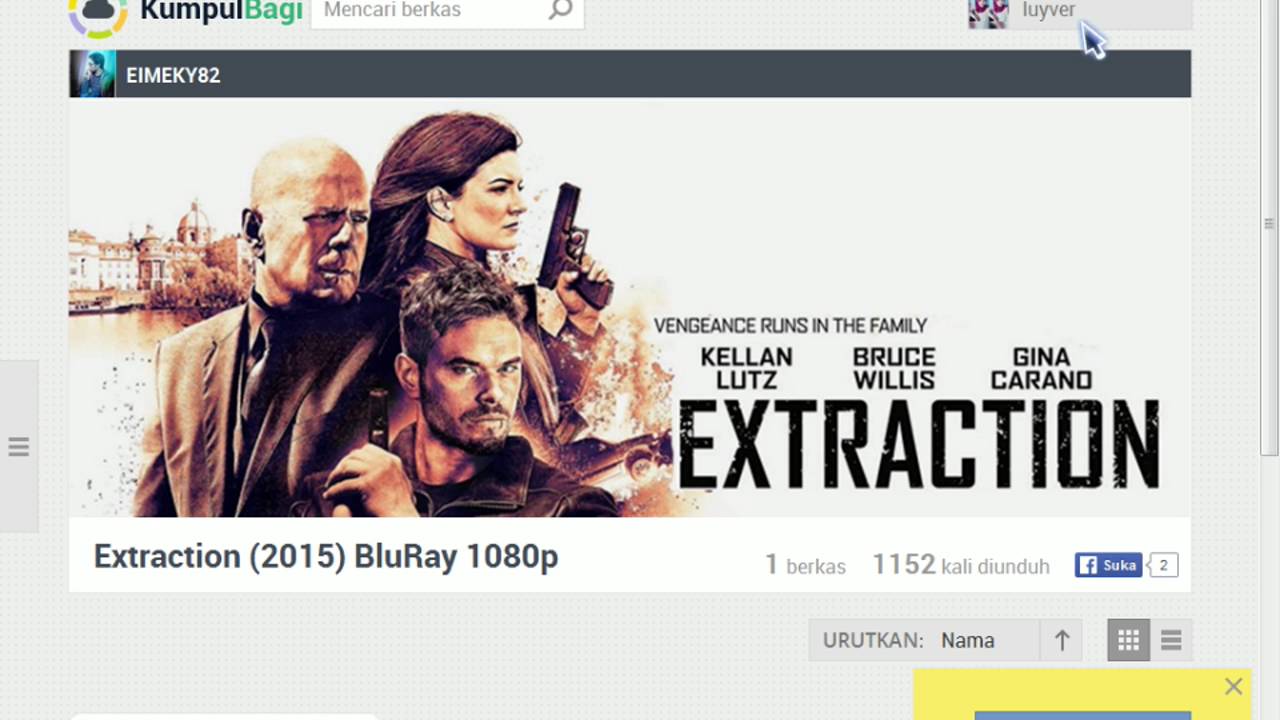Click the Facebook Suka like button
Image resolution: width=1280 pixels, height=720 pixels.
(1108, 565)
